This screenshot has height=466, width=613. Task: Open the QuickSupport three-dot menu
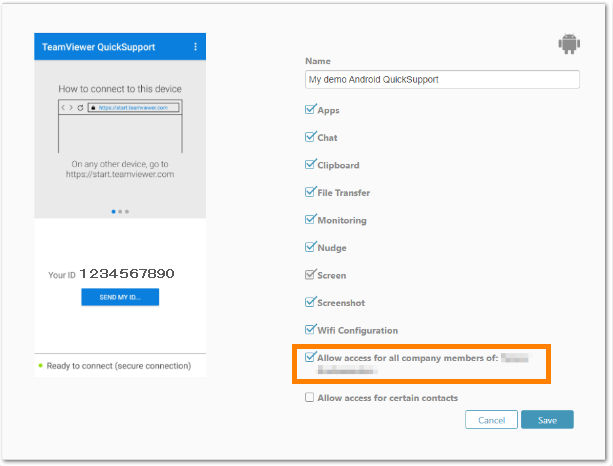pos(195,47)
